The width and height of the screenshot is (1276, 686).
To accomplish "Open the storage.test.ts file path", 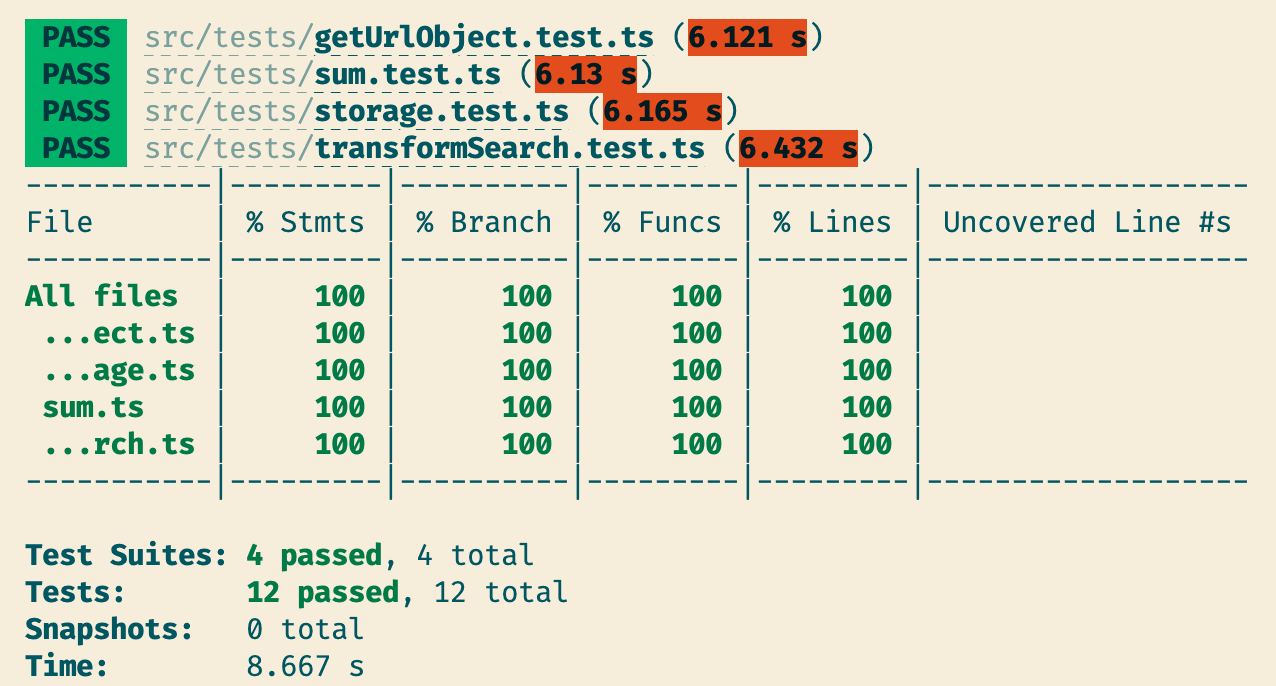I will [357, 112].
